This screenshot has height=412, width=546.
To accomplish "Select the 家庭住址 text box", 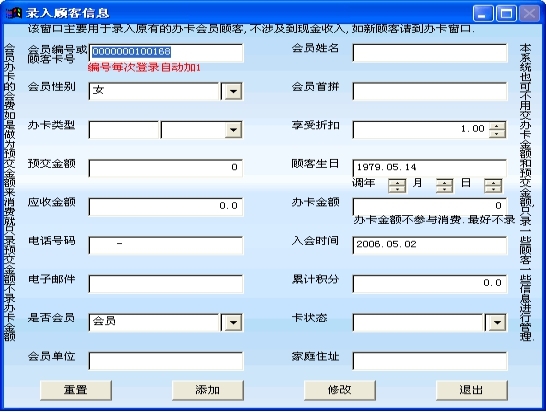I will pyautogui.click(x=430, y=361).
